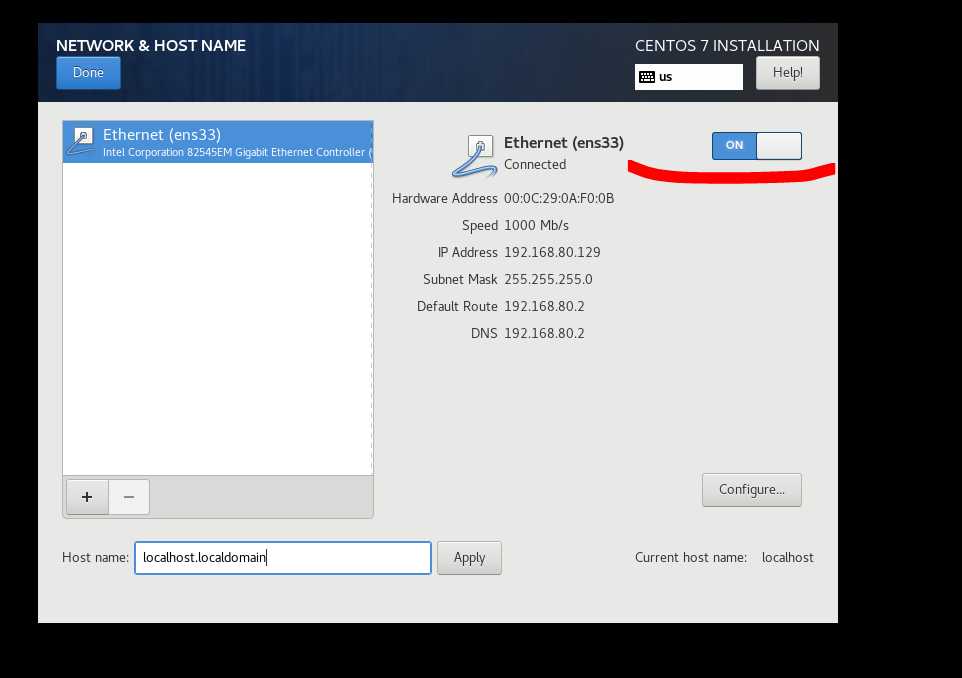Select Ethernet (ens33) in device list
962x678 pixels.
[218, 142]
